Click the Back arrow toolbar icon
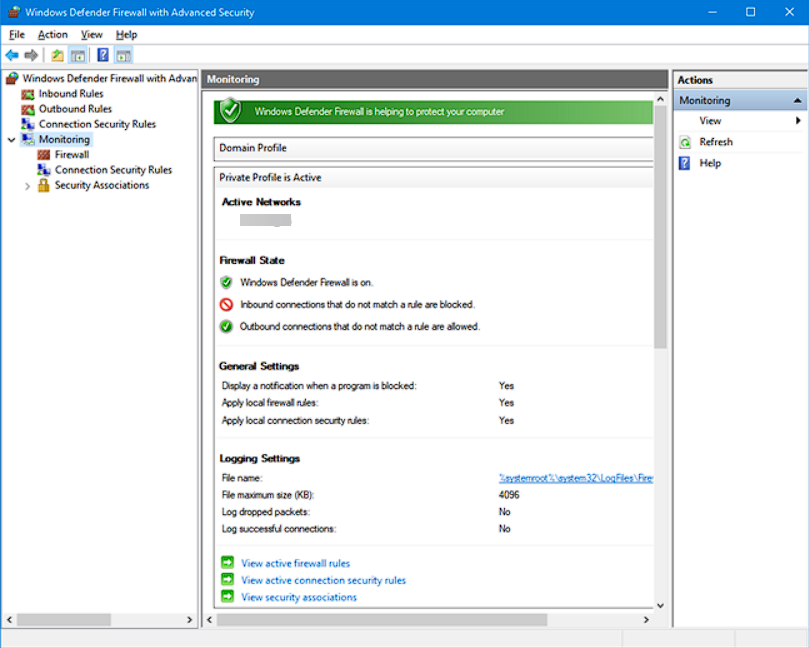 (x=12, y=56)
